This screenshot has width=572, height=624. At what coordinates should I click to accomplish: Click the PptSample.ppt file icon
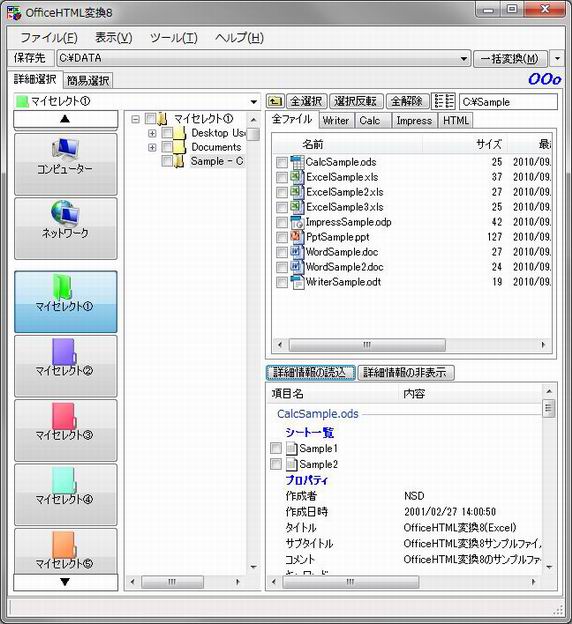[x=297, y=237]
